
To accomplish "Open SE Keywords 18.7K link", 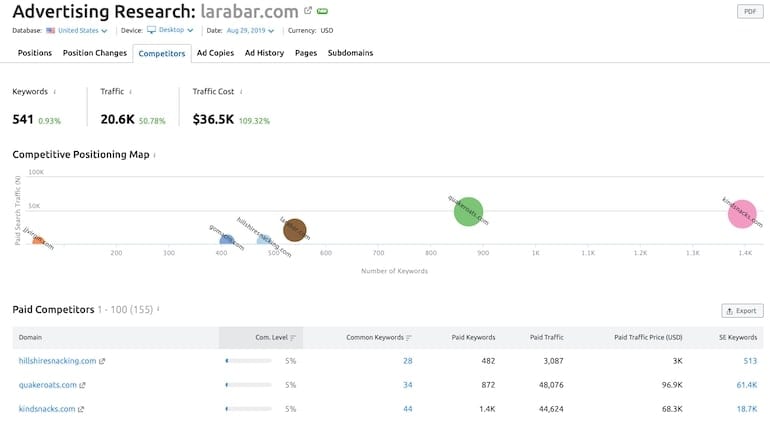I will point(747,409).
